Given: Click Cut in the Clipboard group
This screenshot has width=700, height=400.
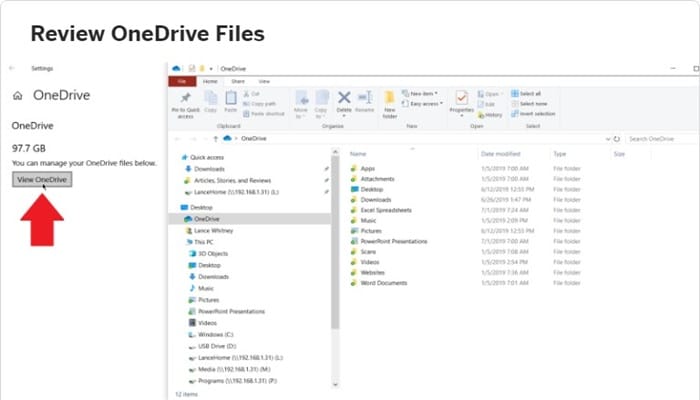Looking at the screenshot, I should (252, 94).
